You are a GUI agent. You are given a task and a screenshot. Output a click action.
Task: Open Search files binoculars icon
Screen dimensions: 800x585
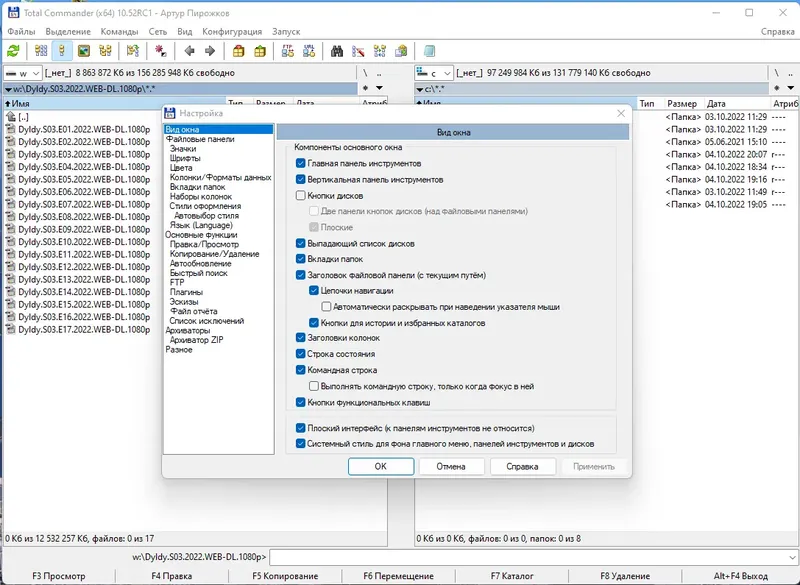click(337, 51)
